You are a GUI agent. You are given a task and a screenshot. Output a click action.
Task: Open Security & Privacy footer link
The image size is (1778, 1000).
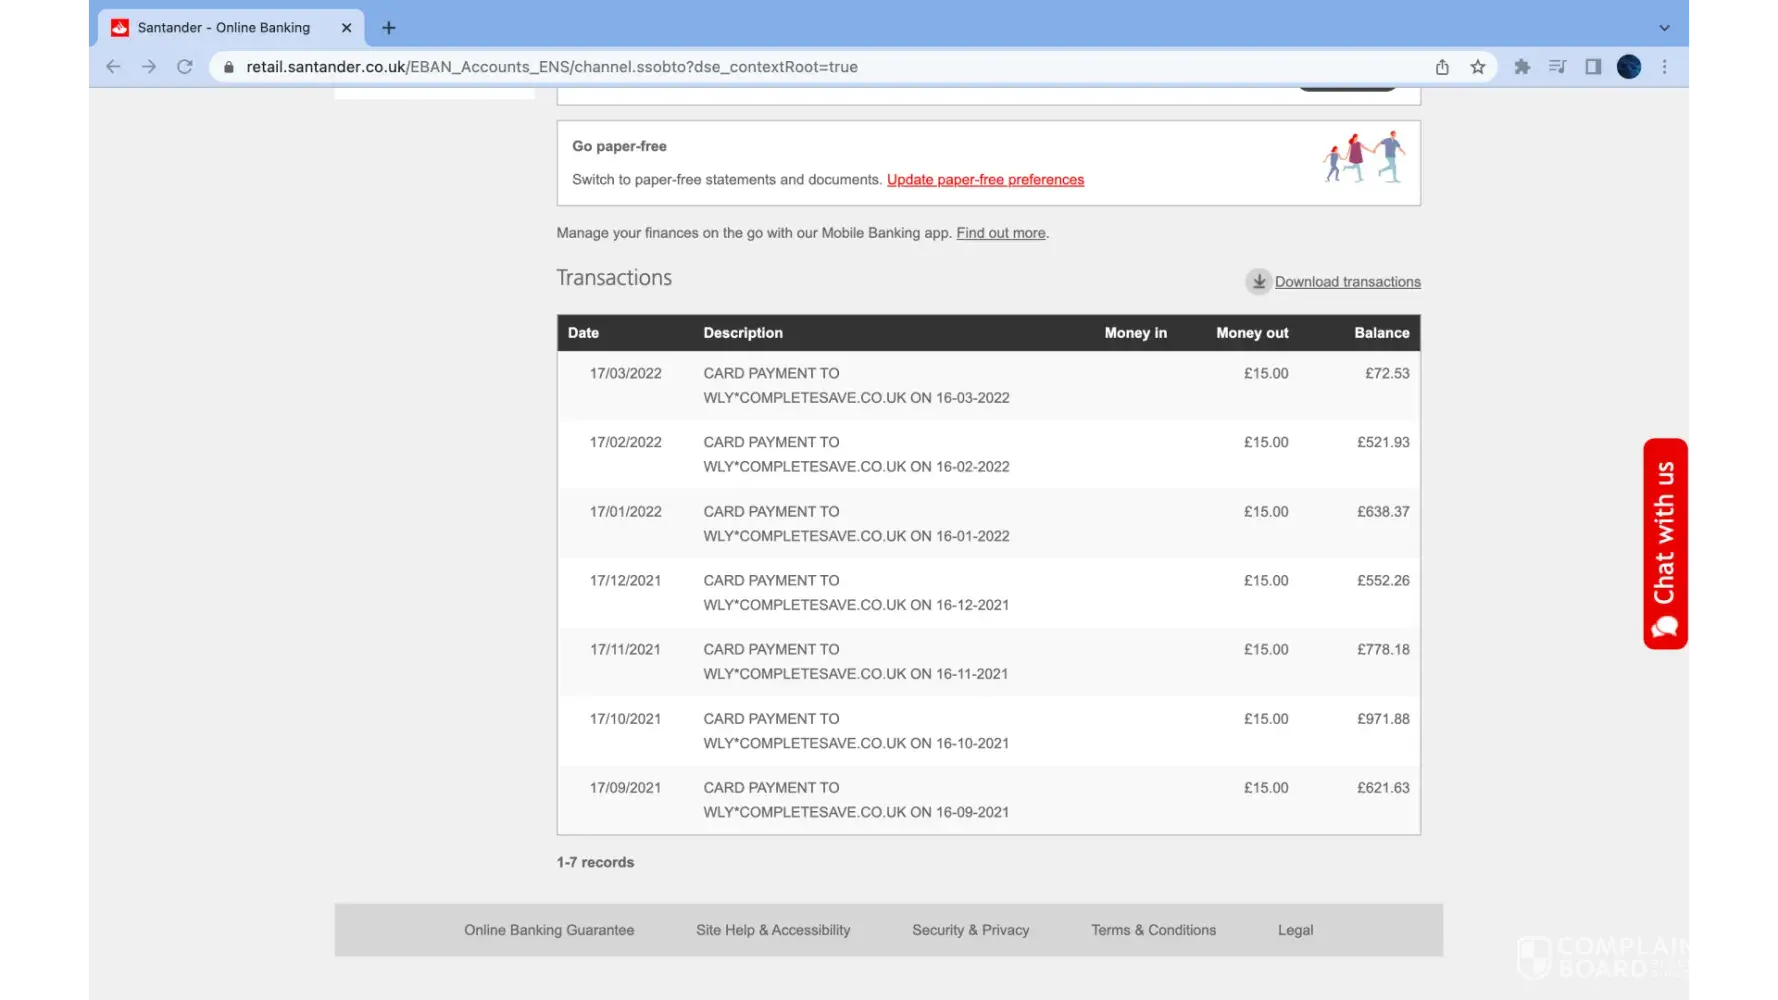click(970, 930)
